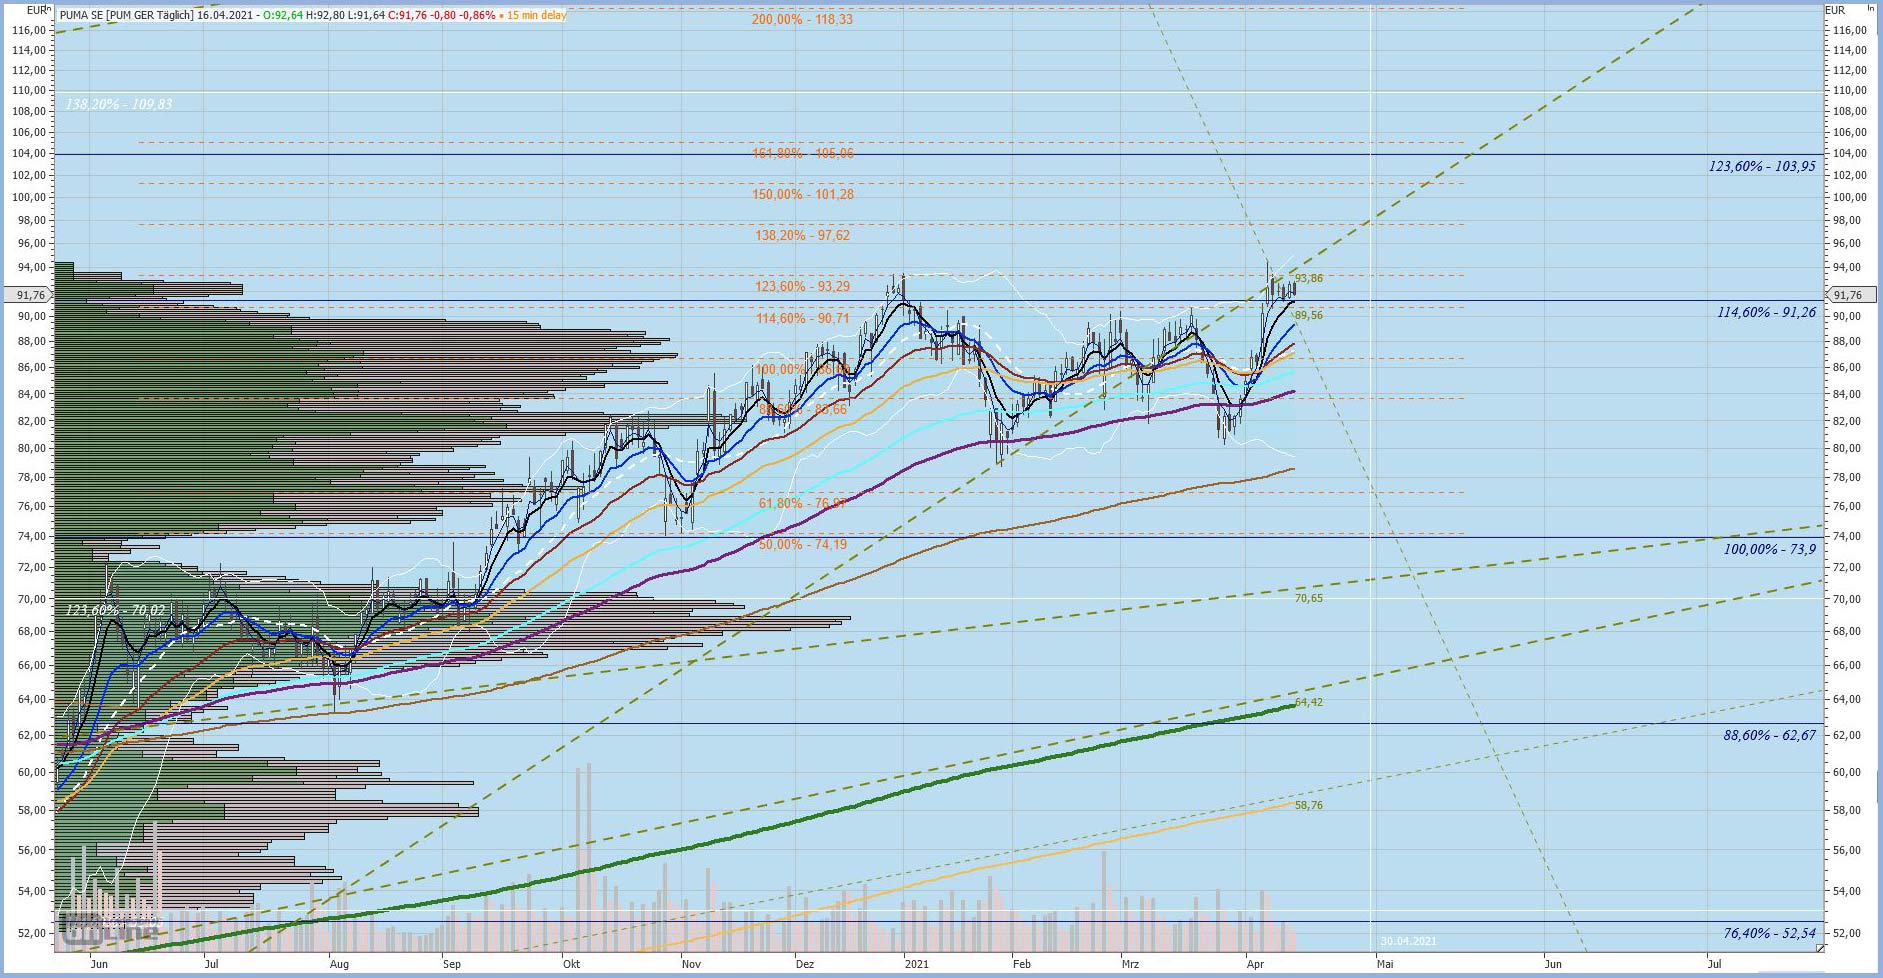The width and height of the screenshot is (1883, 978).
Task: Click the 2021 year label on the time axis
Action: coord(916,964)
